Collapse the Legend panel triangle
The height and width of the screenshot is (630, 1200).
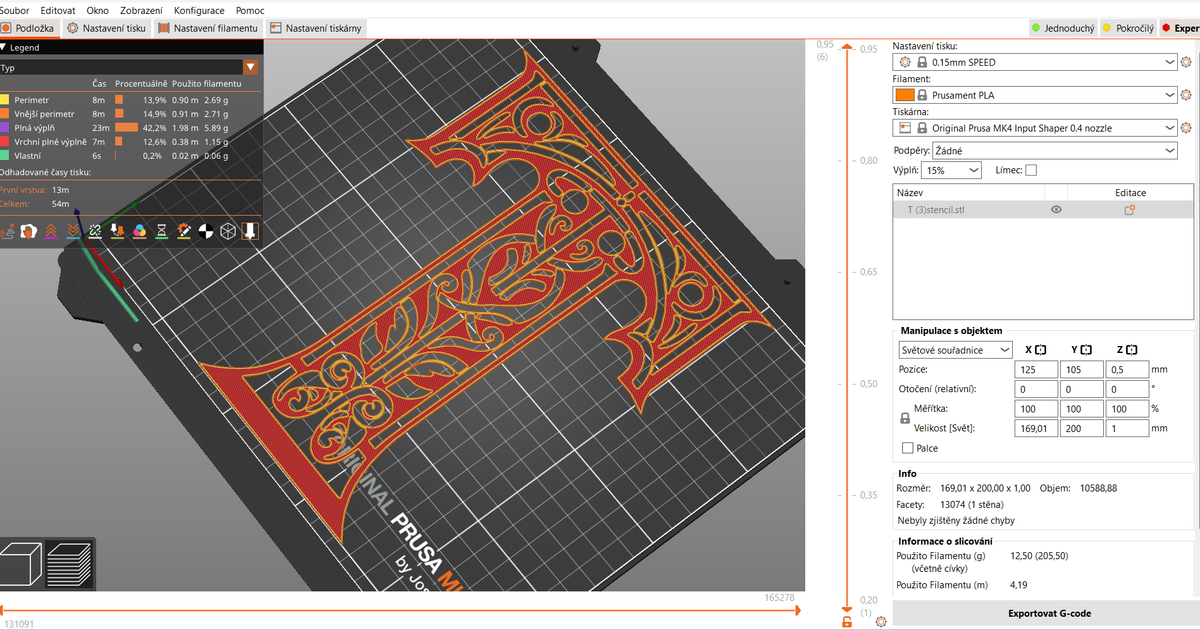(4, 47)
